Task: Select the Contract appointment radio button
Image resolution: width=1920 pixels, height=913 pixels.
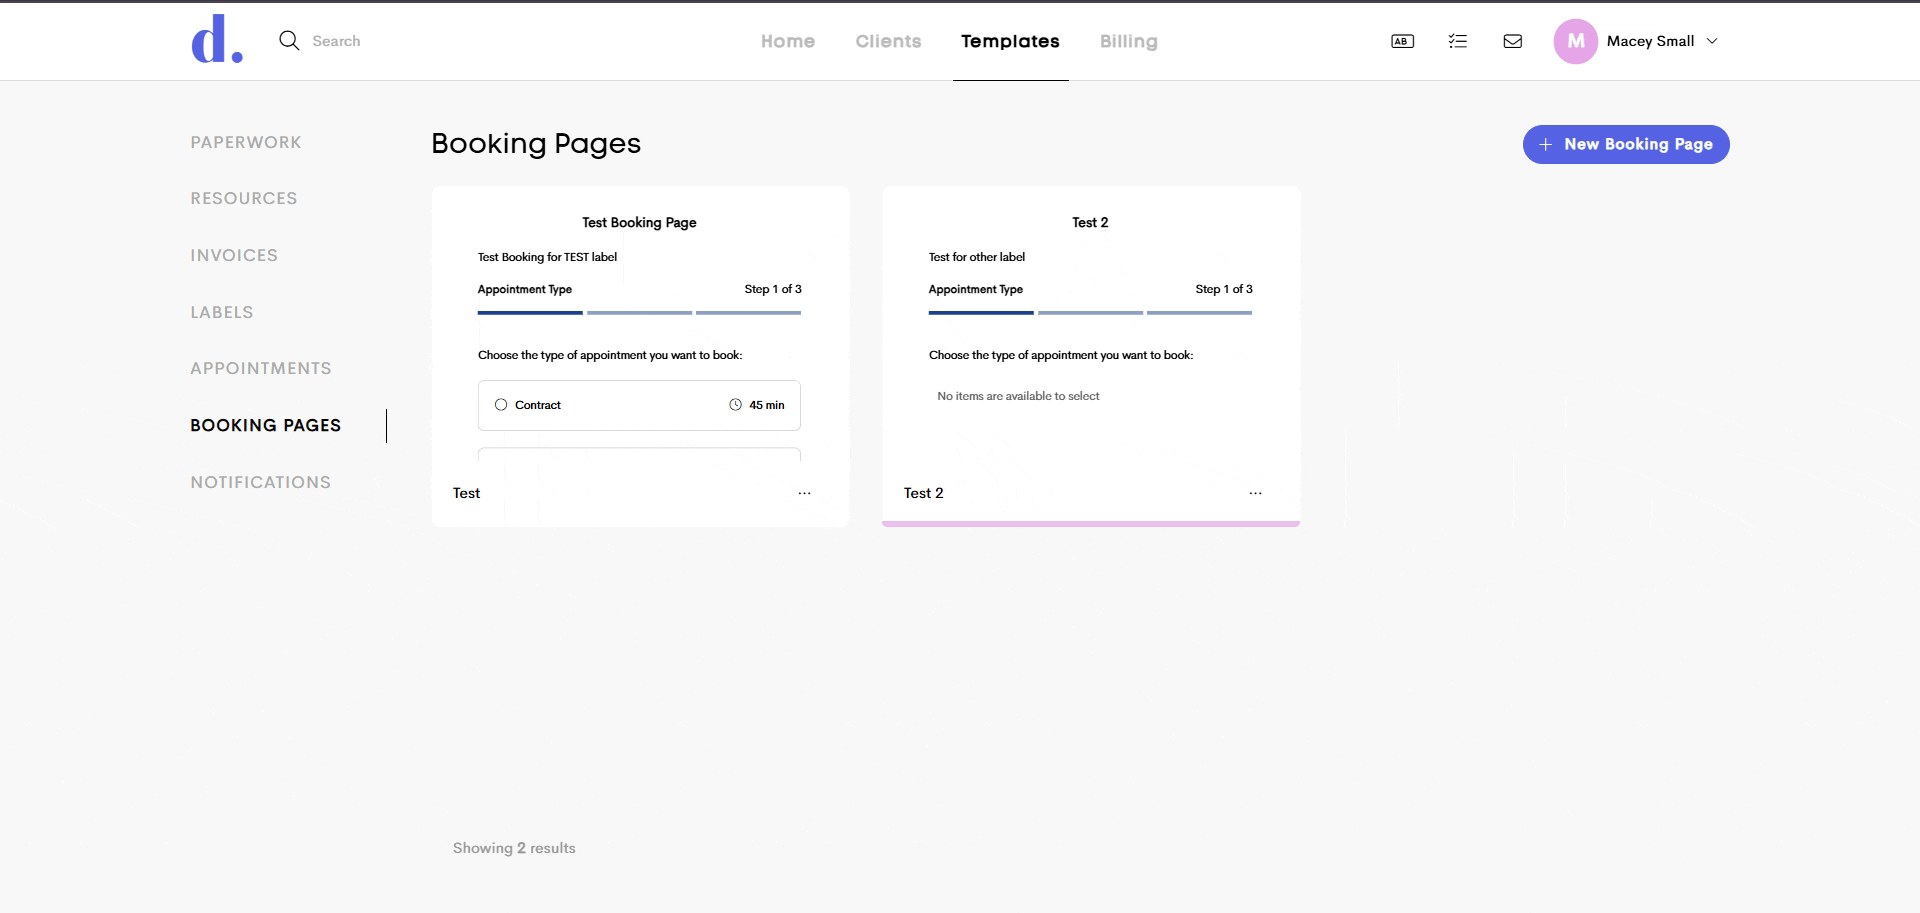Action: tap(501, 405)
